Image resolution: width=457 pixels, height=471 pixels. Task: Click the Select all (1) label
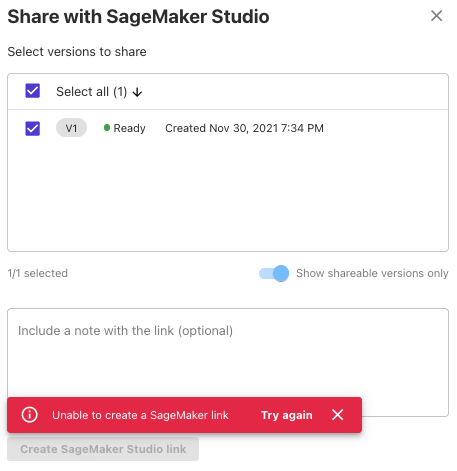click(91, 92)
